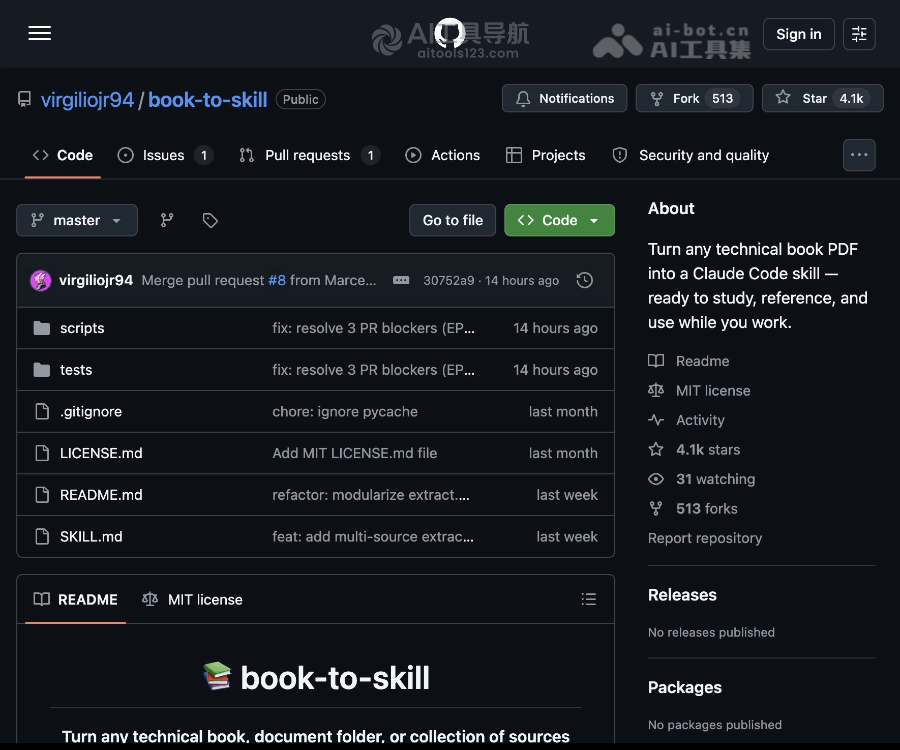900x750 pixels.
Task: Open the tests folder
Action: point(76,370)
